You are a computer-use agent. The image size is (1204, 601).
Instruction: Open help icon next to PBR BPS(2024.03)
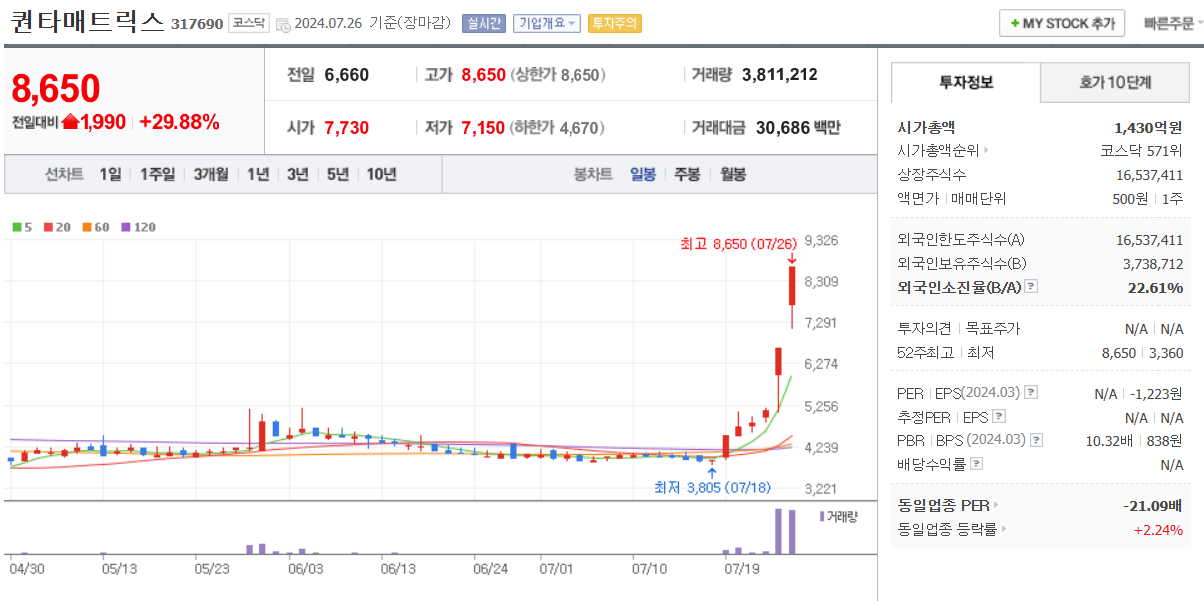click(x=1036, y=440)
